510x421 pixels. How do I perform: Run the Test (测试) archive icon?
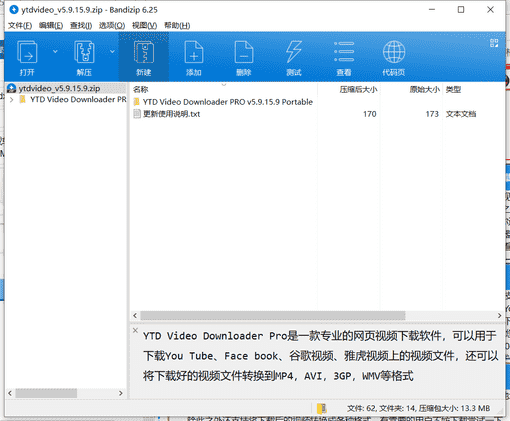(x=294, y=52)
